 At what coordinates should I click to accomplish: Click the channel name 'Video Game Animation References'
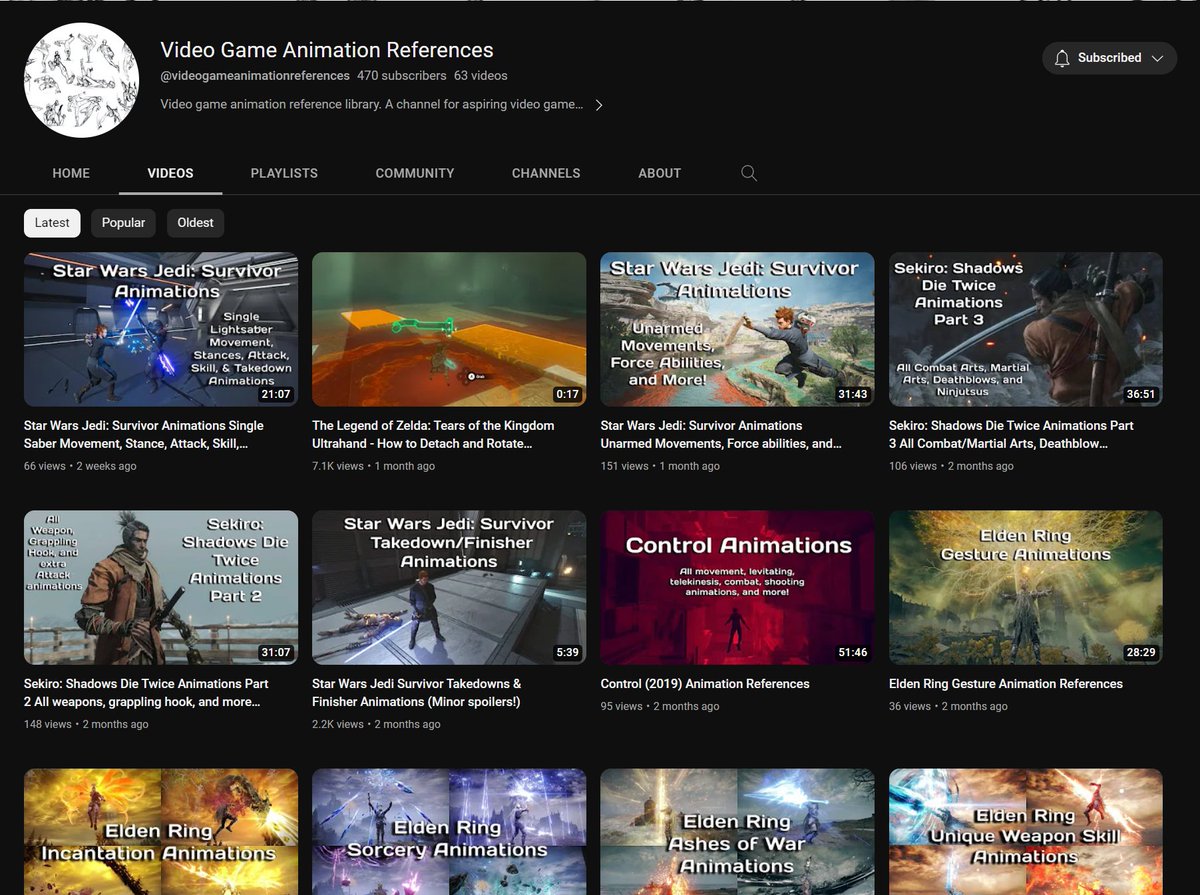[x=327, y=50]
